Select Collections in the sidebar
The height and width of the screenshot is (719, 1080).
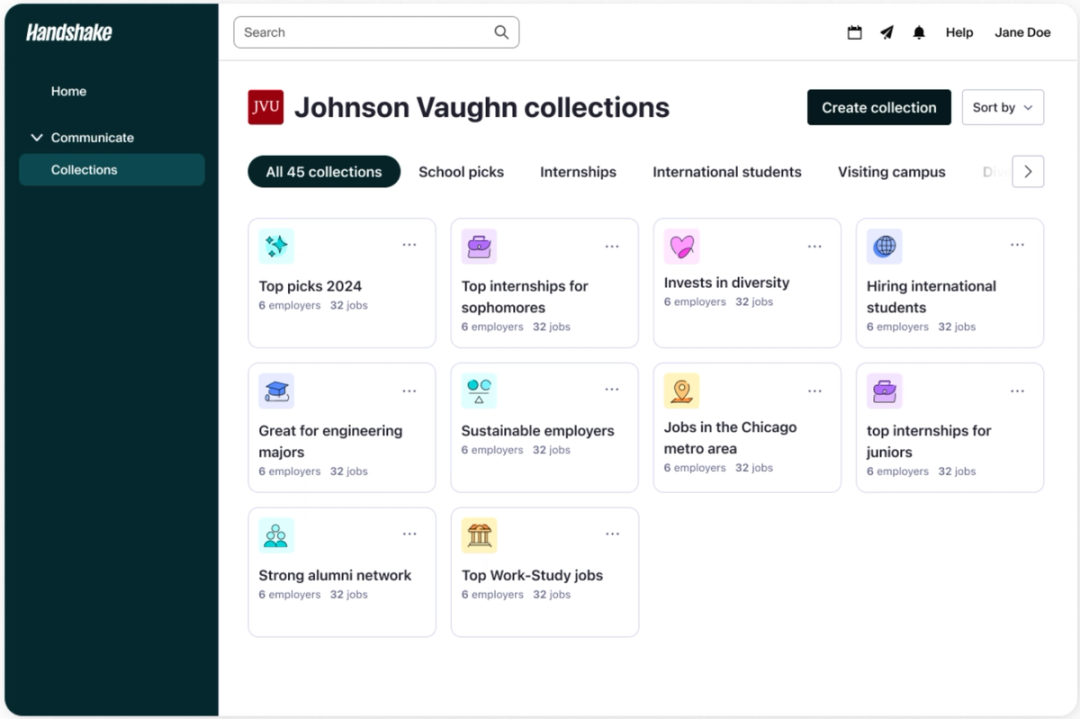coord(112,169)
